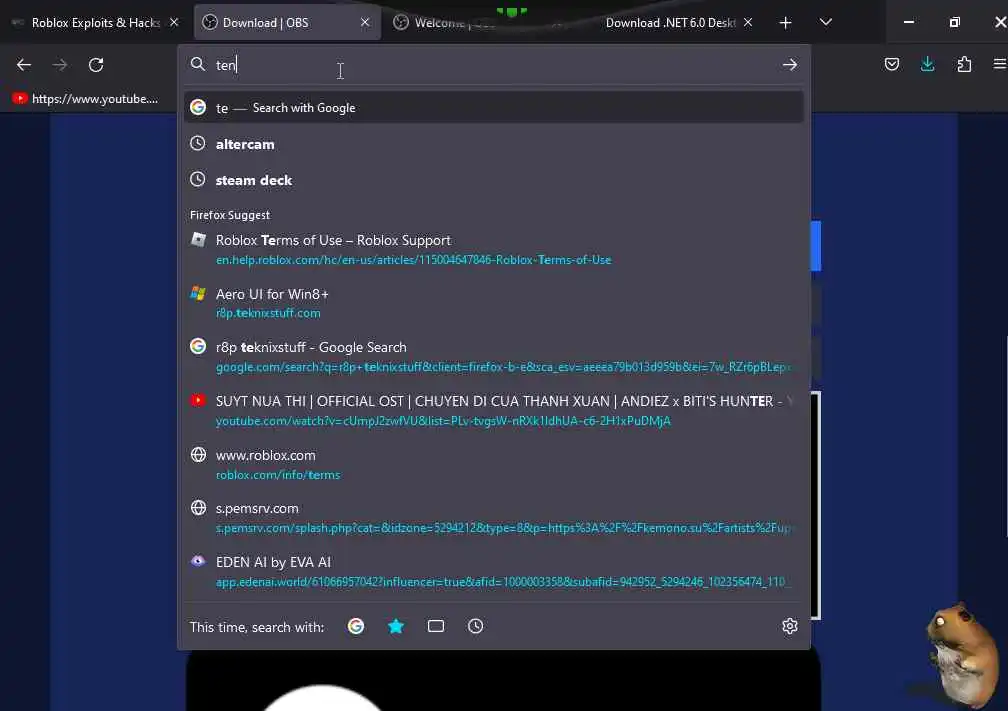Open Roblox Terms of Use suggestion
1008x711 pixels.
[x=494, y=249]
